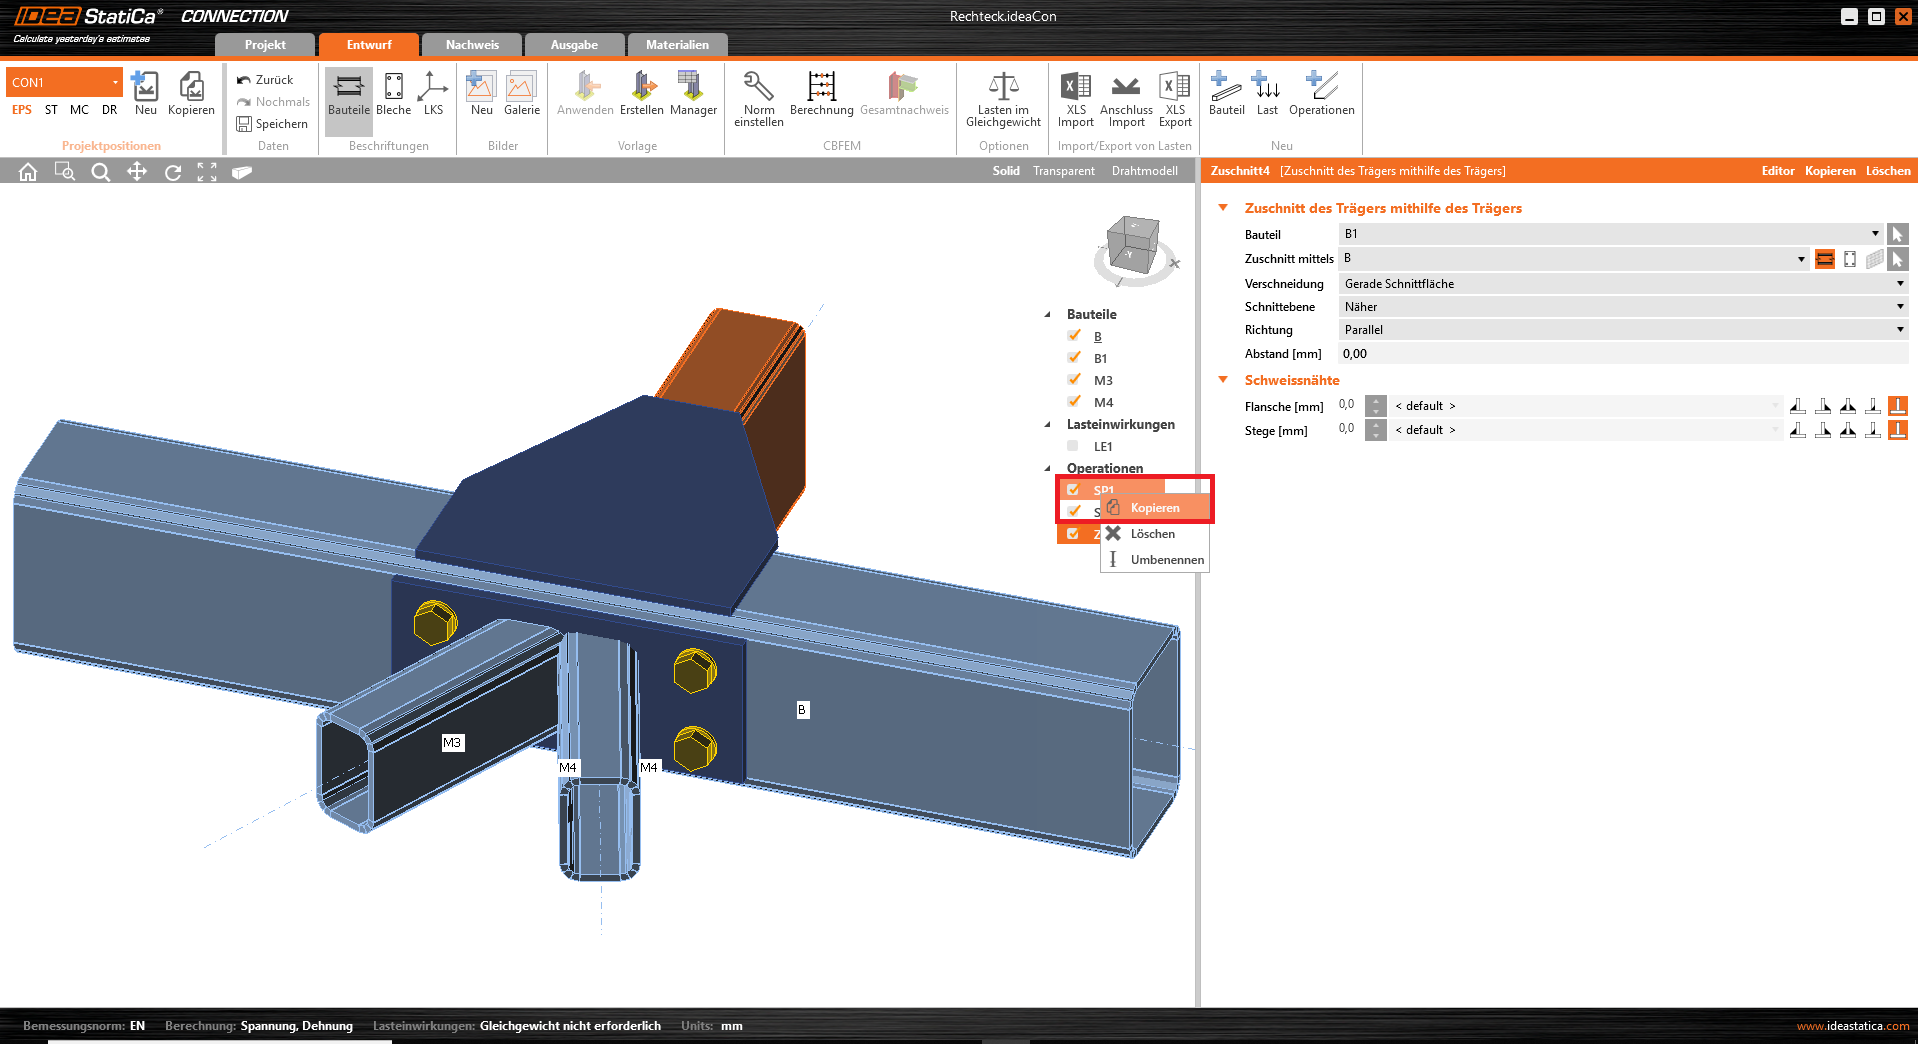Click the Abstand [mm] input field
Image resolution: width=1918 pixels, height=1044 pixels.
[x=1622, y=354]
